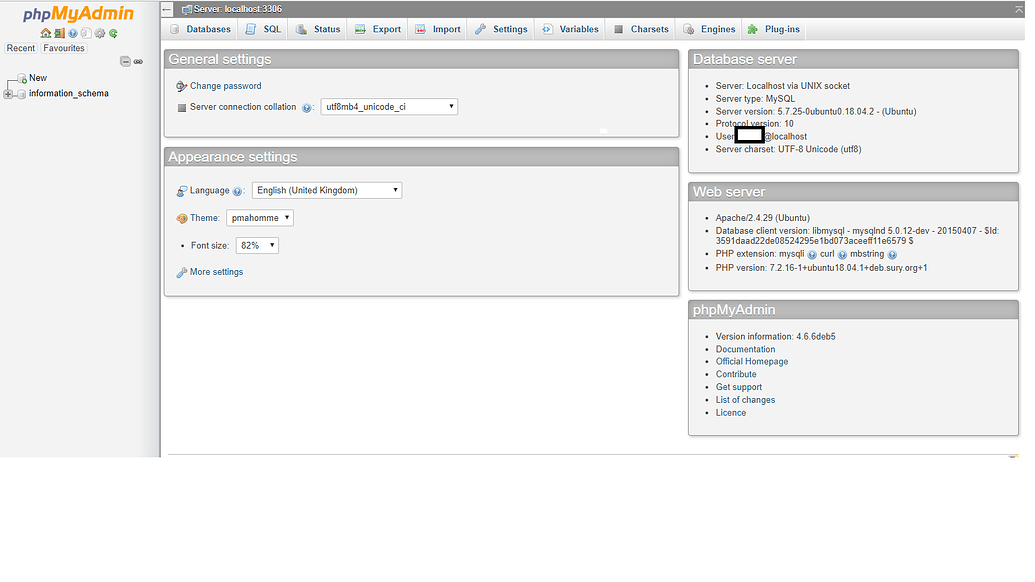Screen dimensions: 1035x582
Task: Switch to the Import tab
Action: (x=438, y=29)
